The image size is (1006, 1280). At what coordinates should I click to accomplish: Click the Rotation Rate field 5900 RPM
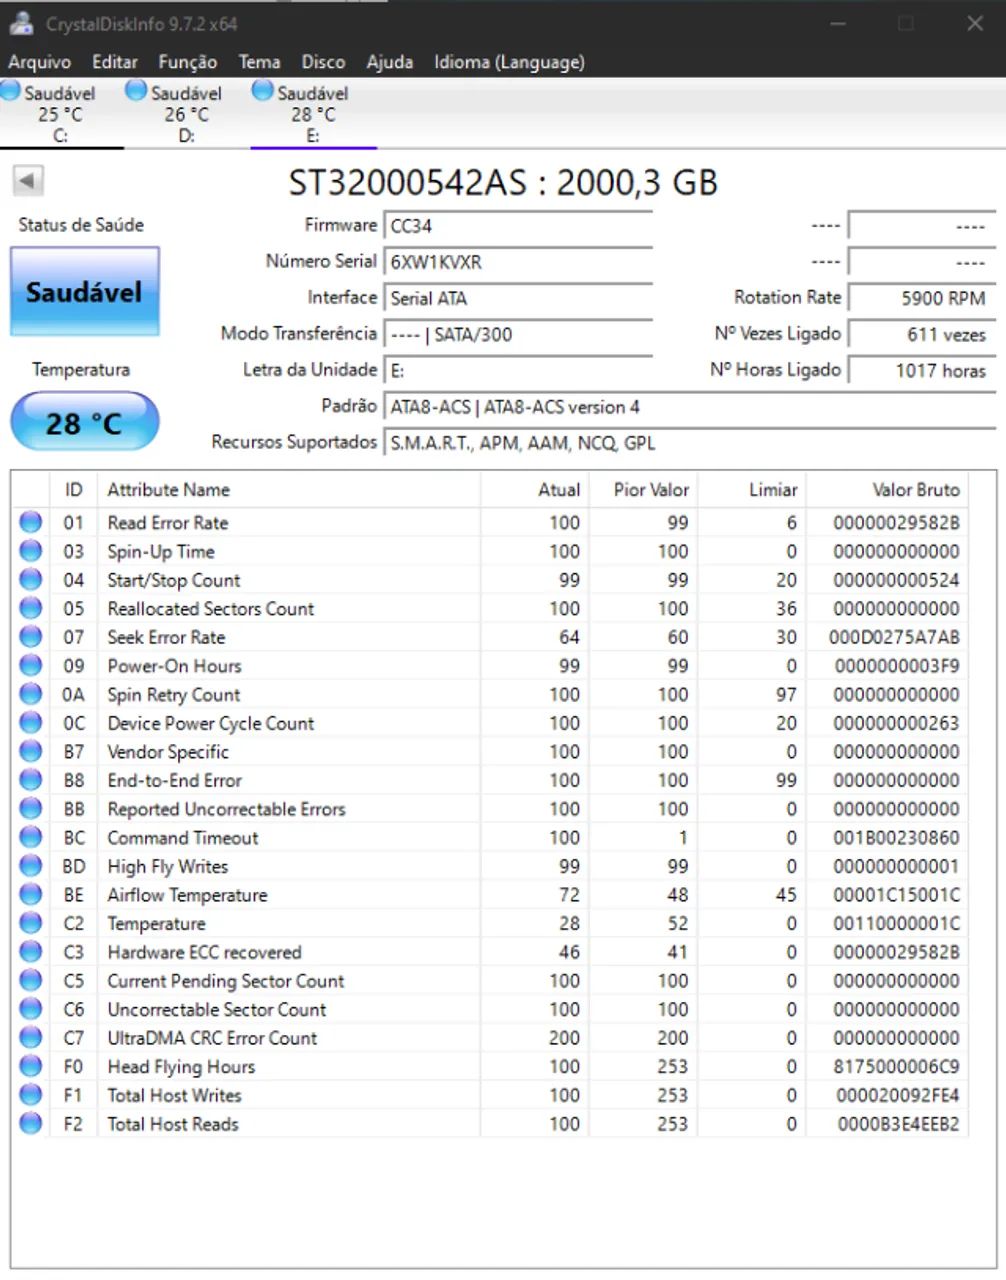pos(922,298)
